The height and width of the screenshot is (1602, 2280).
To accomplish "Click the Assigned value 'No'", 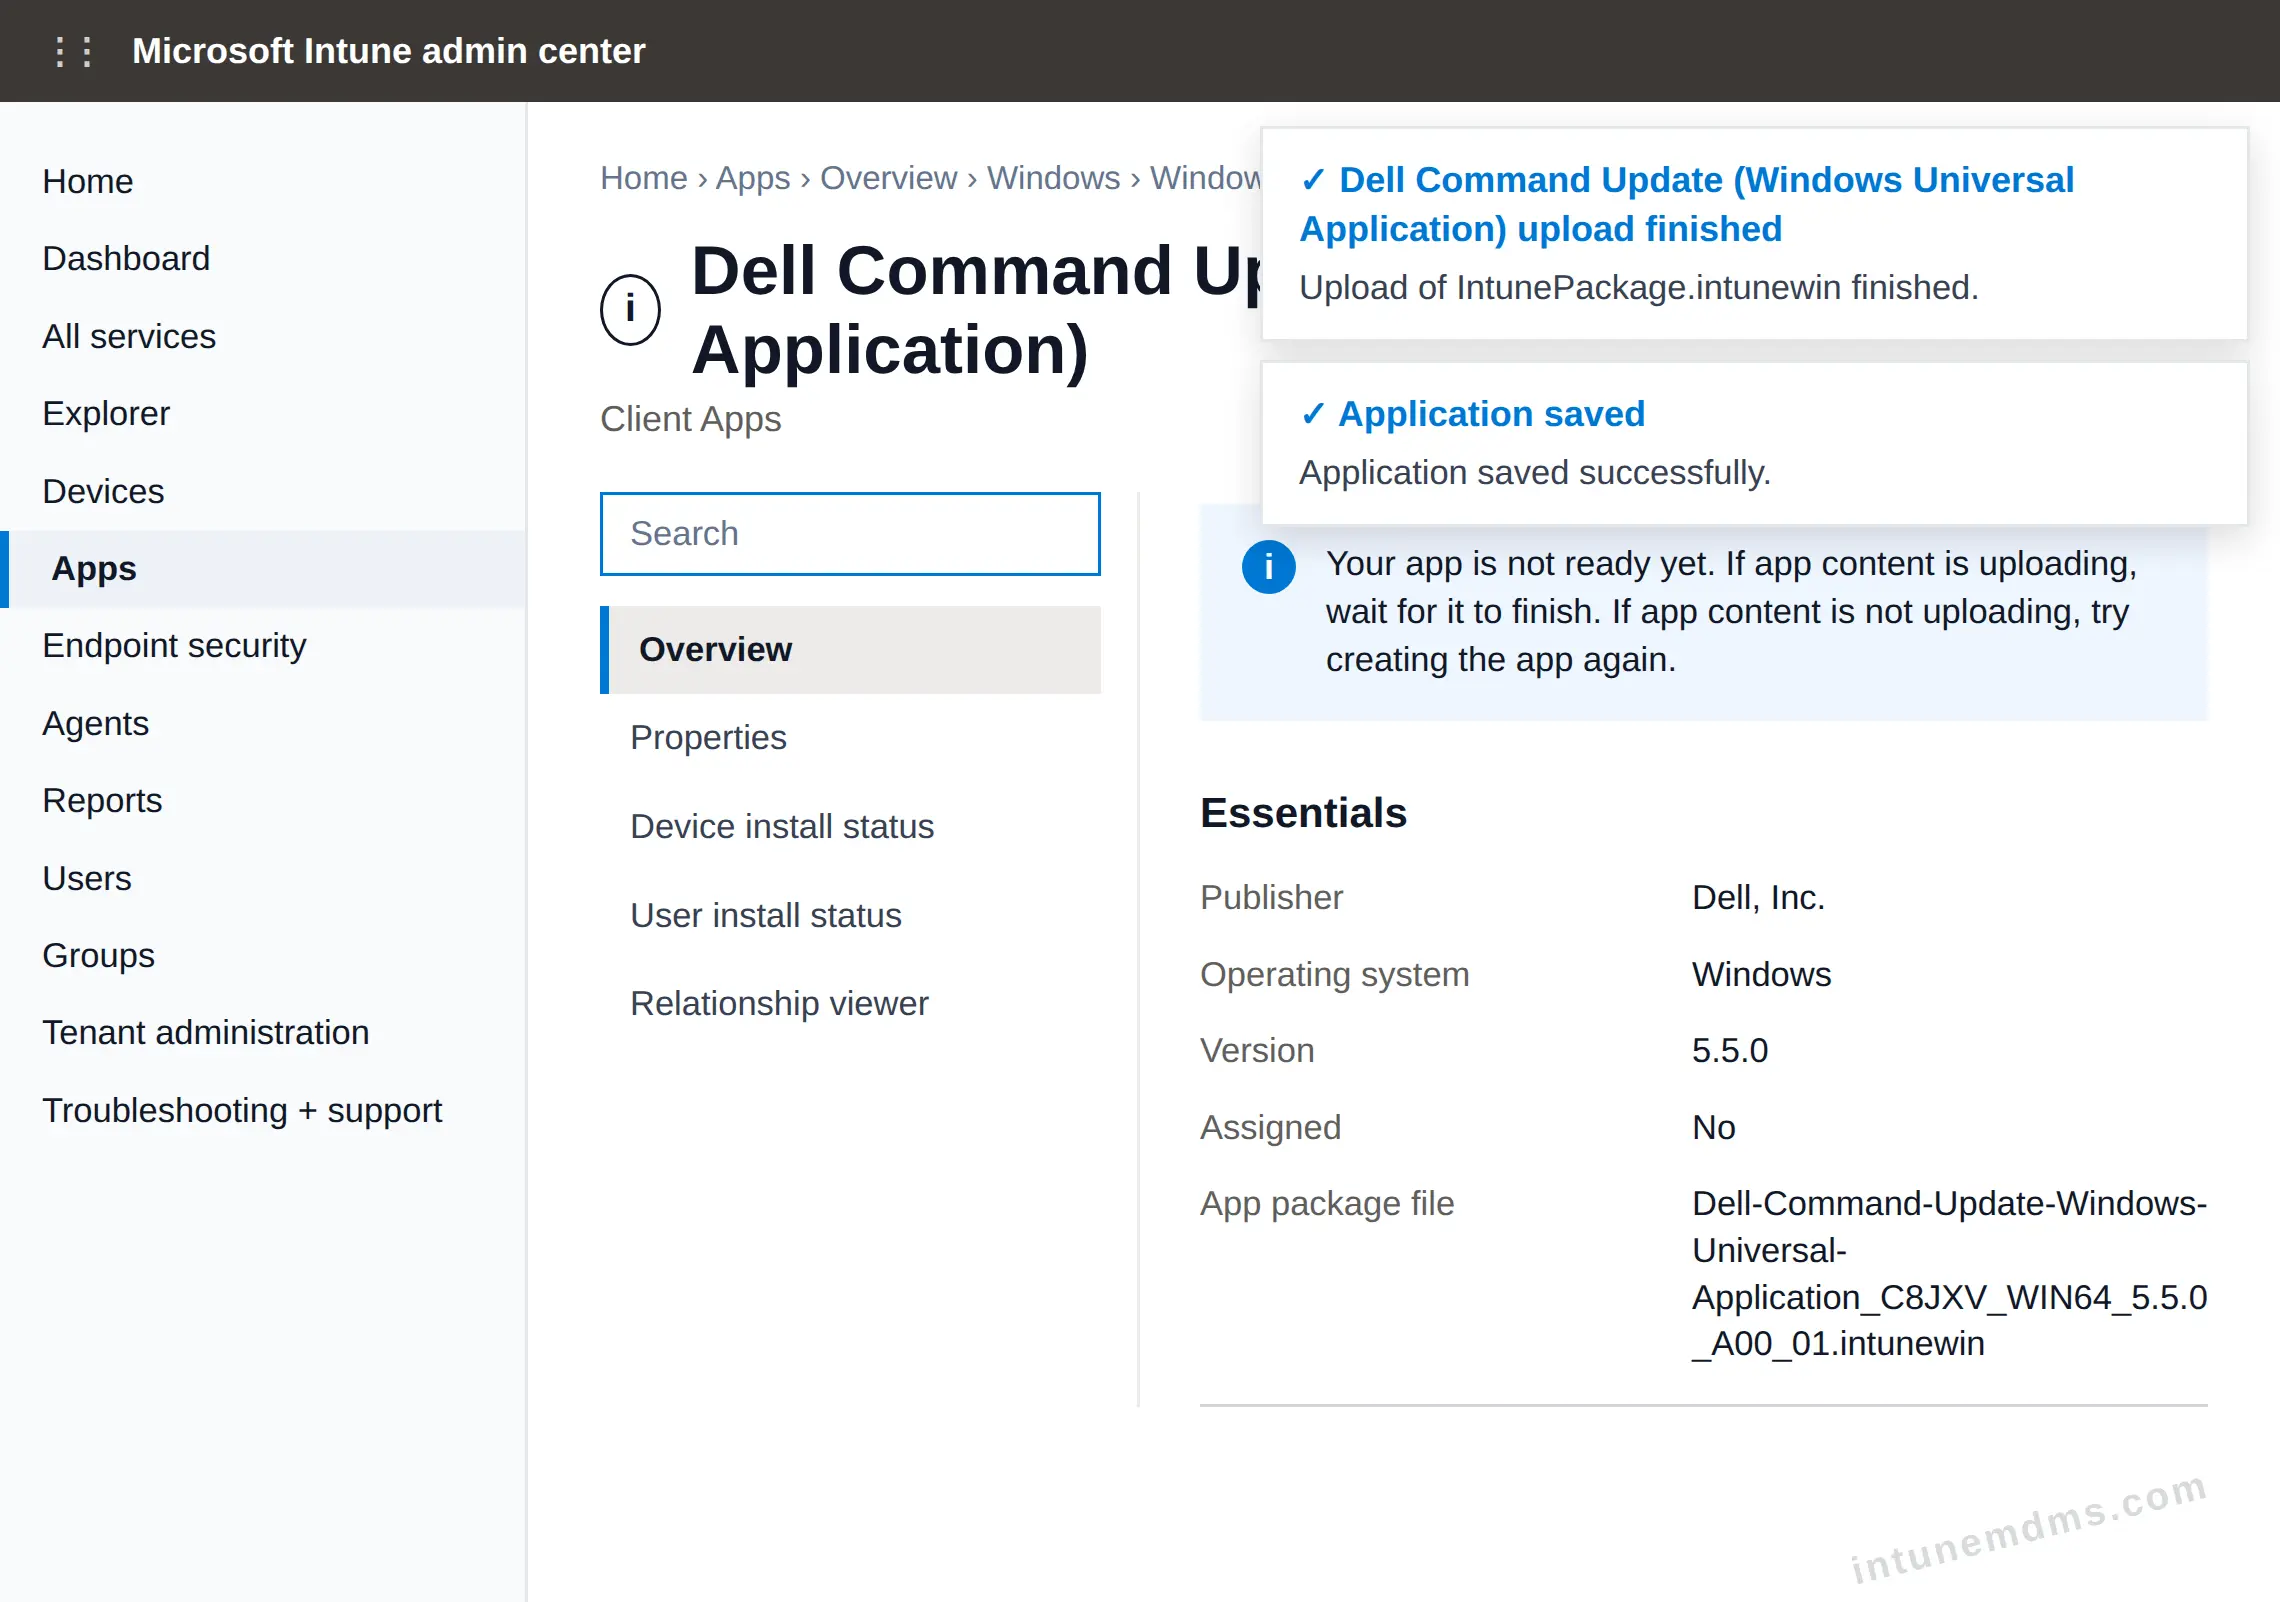I will pos(1713,1128).
